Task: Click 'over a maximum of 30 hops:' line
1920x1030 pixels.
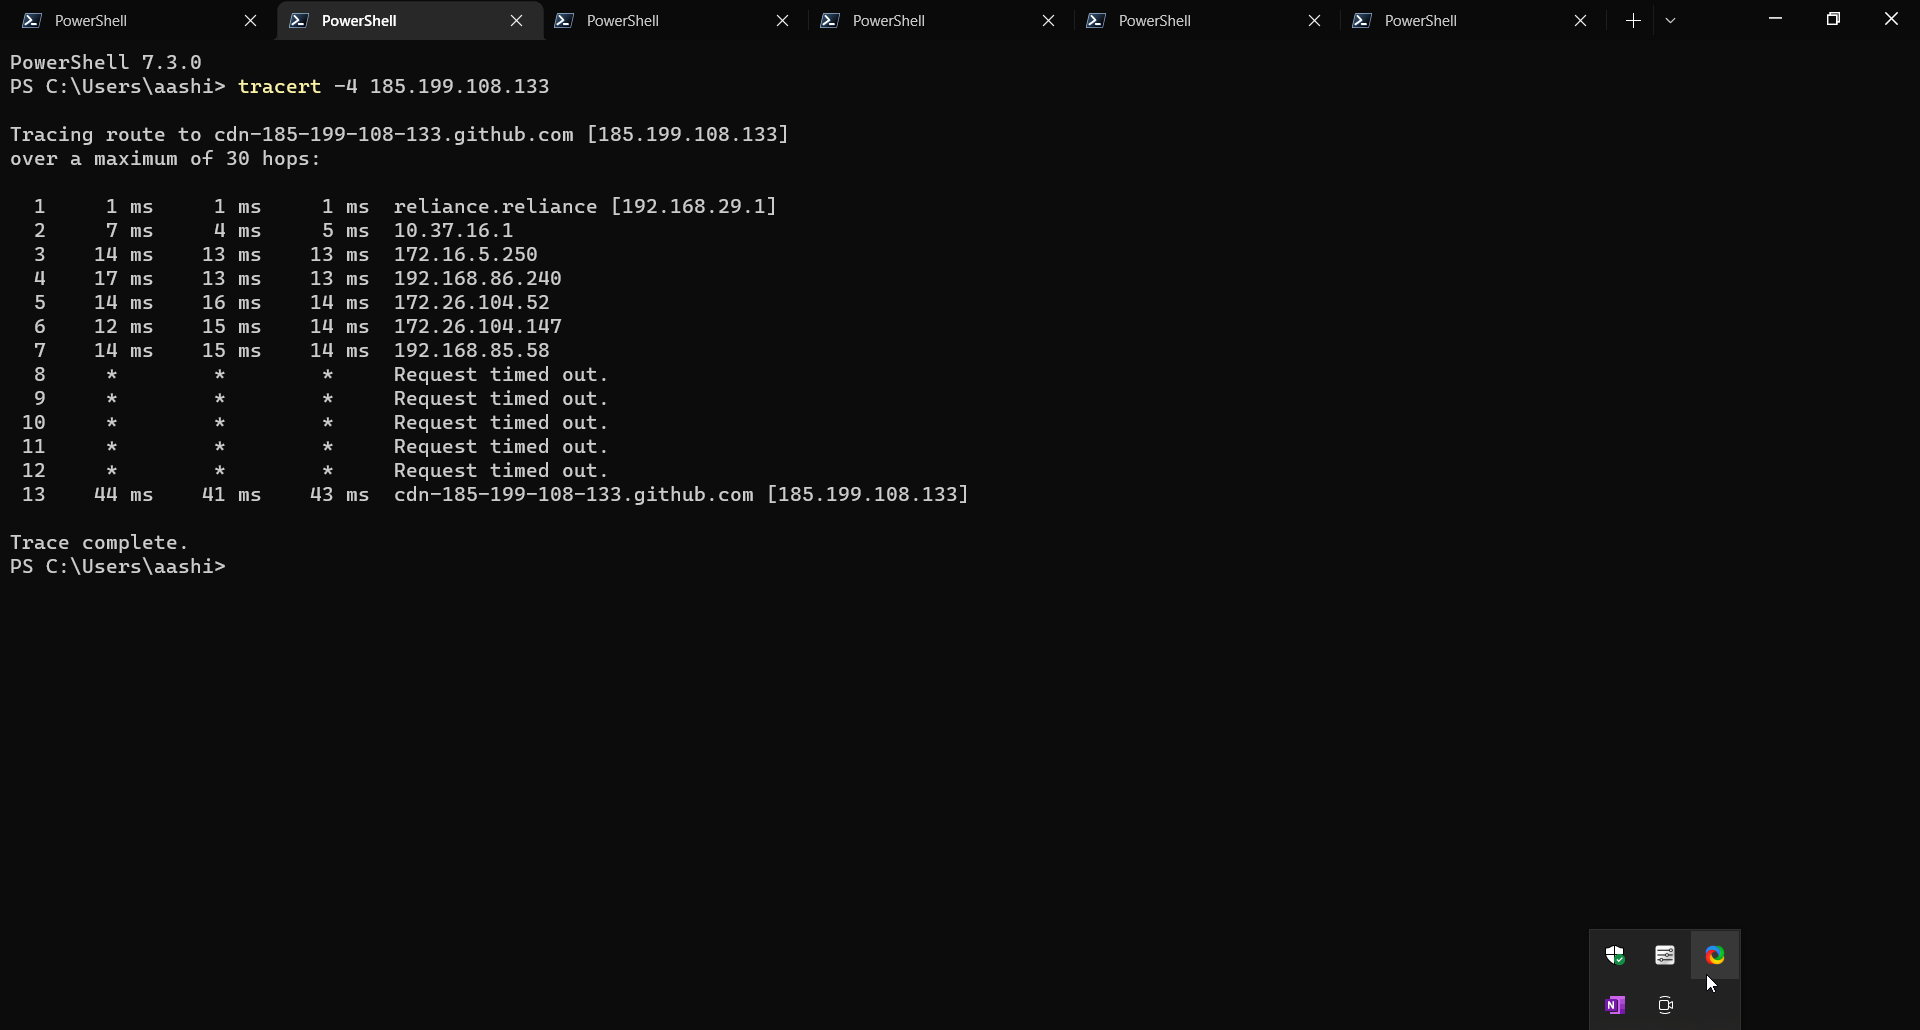Action: (x=165, y=158)
